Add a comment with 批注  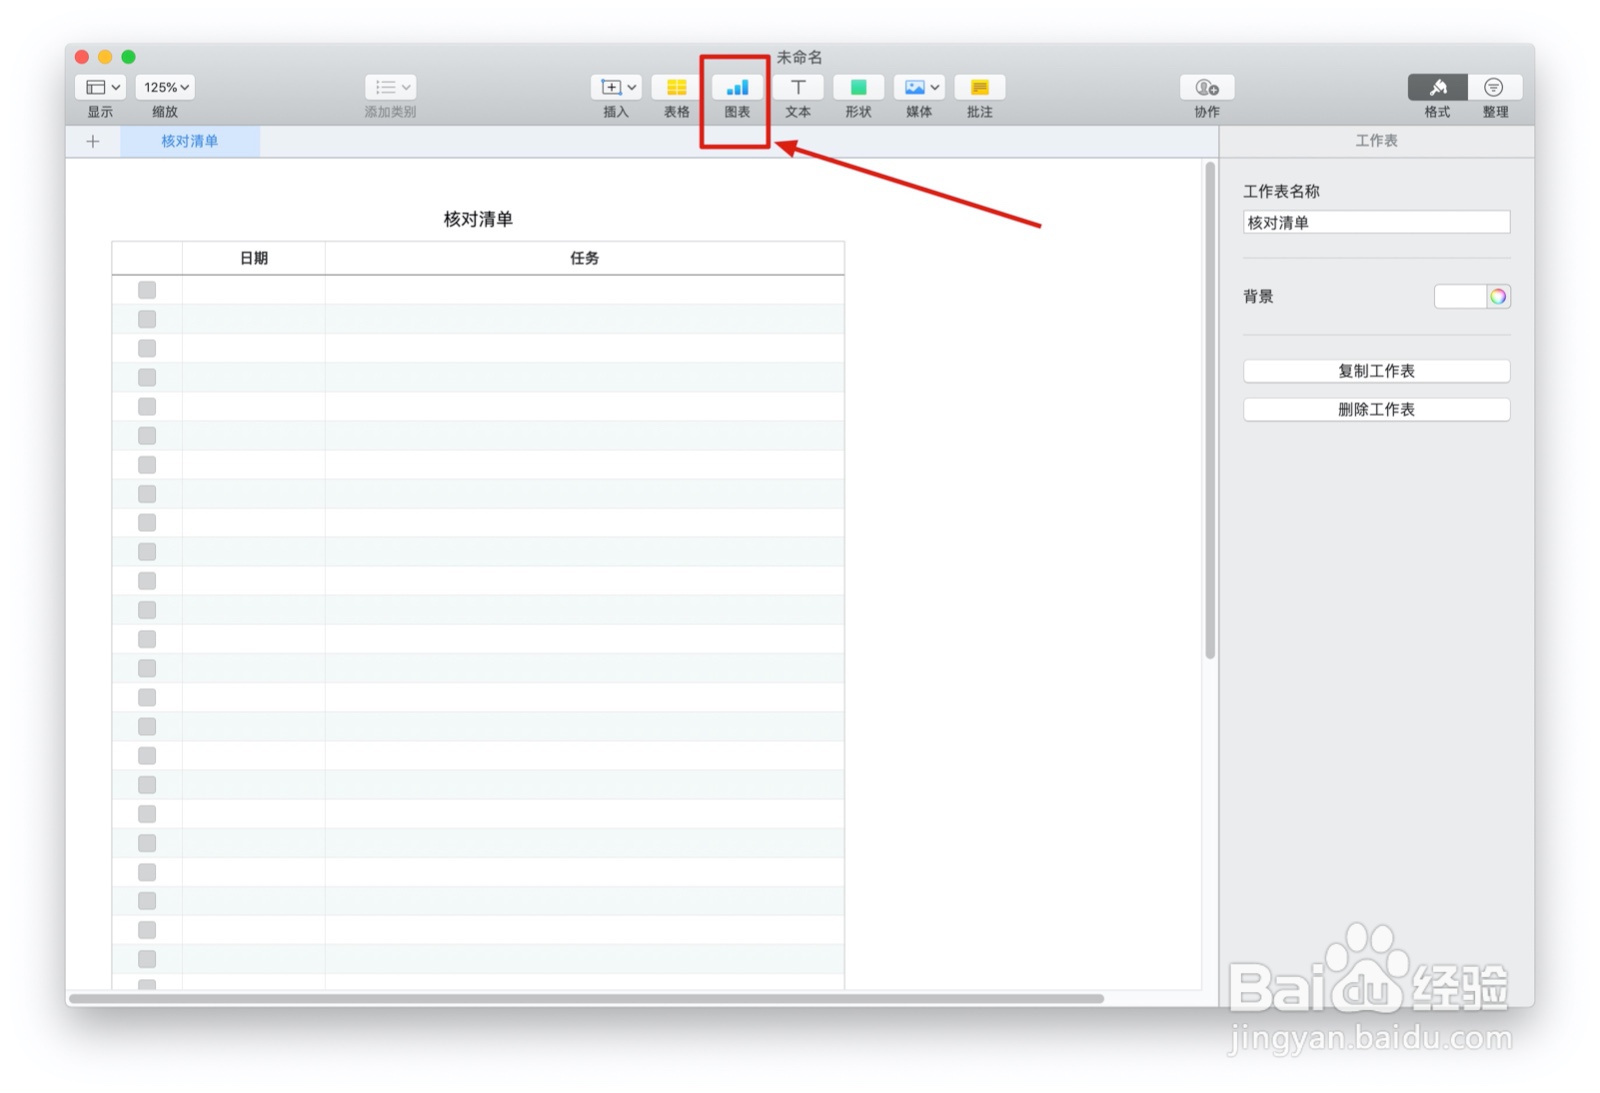pyautogui.click(x=980, y=87)
